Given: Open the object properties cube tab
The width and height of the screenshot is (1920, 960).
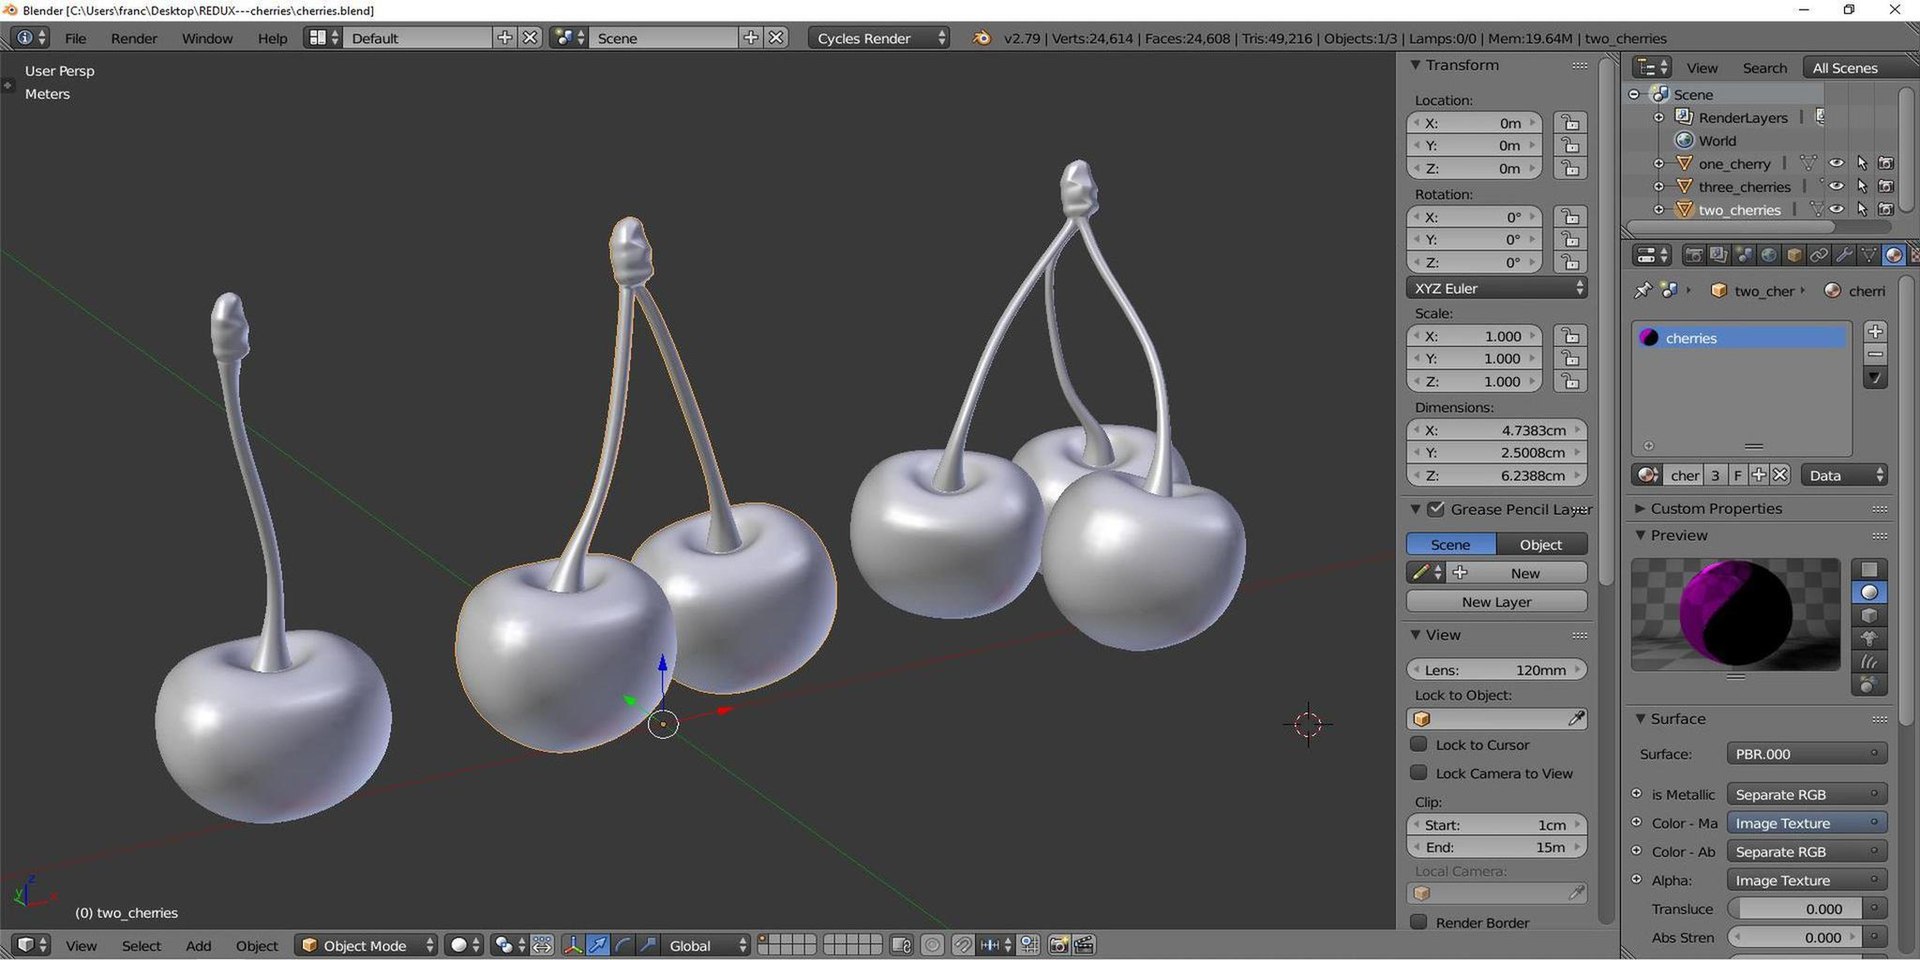Looking at the screenshot, I should coord(1794,255).
